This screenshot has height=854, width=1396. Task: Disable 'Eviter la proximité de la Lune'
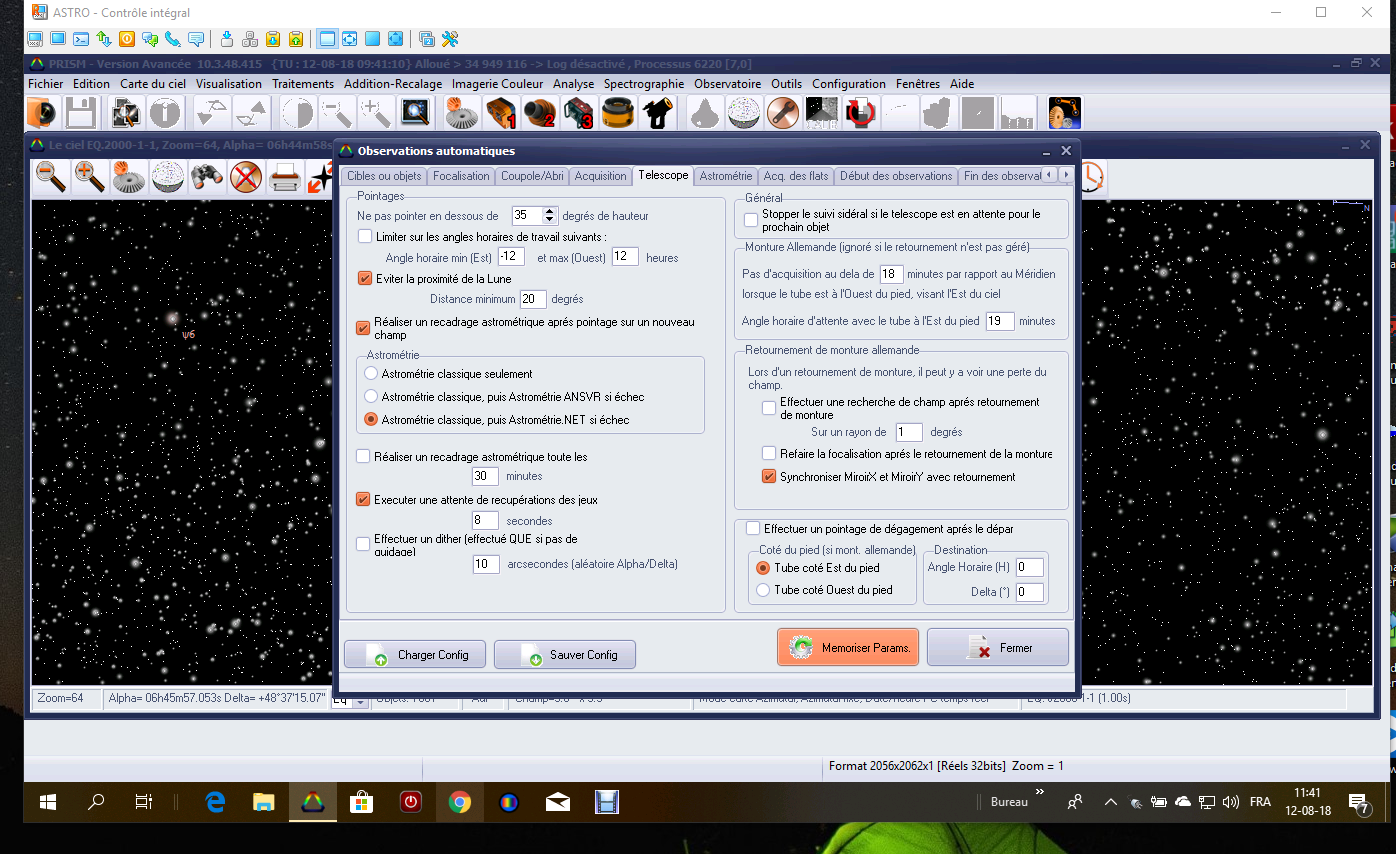(365, 279)
